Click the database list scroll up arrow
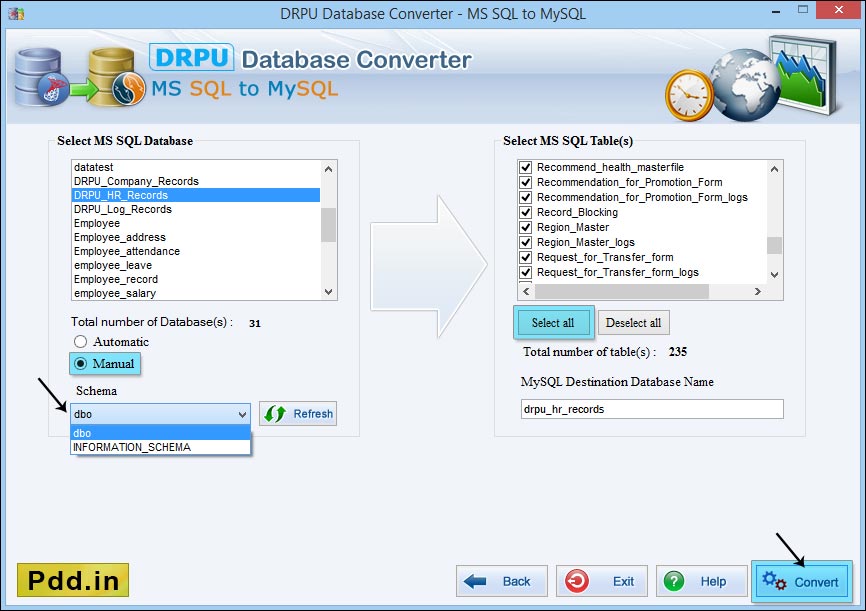This screenshot has width=866, height=611. point(329,168)
